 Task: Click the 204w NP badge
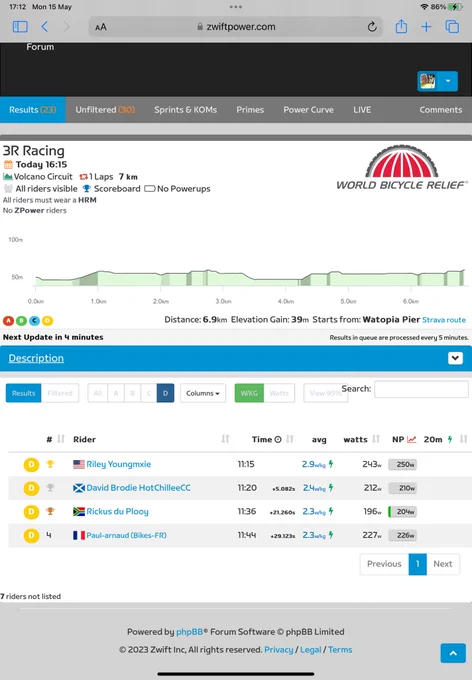coord(403,512)
